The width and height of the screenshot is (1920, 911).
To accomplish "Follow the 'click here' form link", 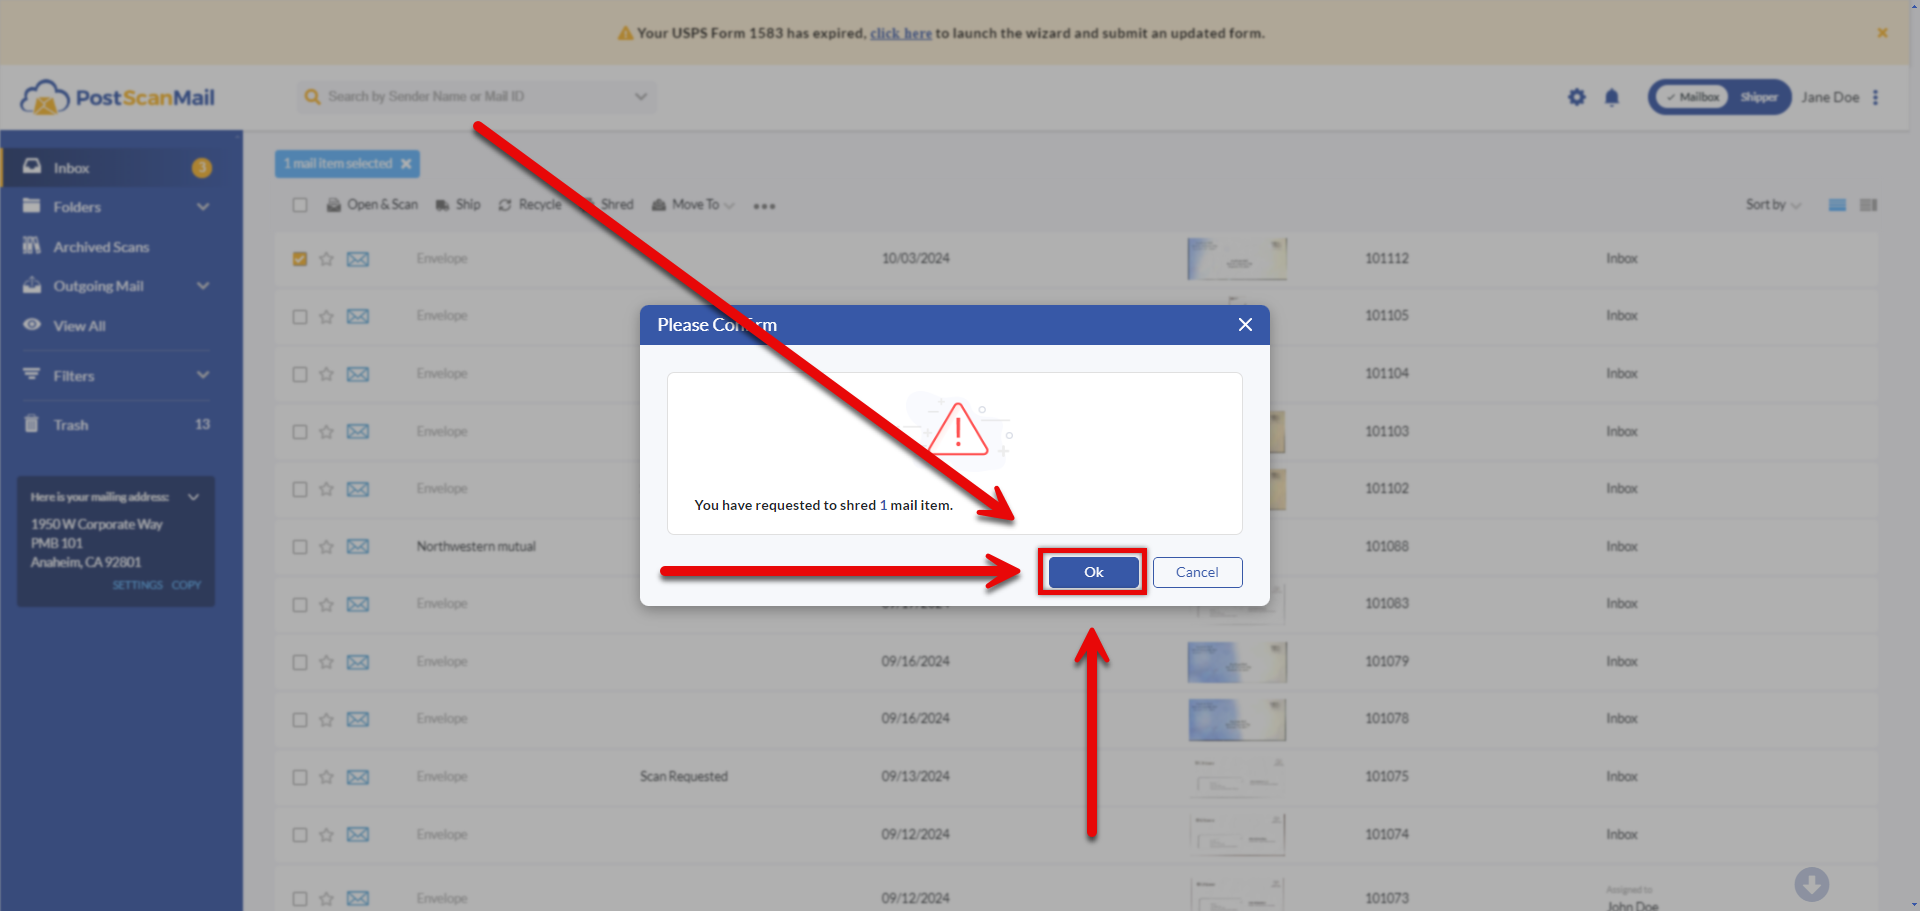I will click(901, 33).
